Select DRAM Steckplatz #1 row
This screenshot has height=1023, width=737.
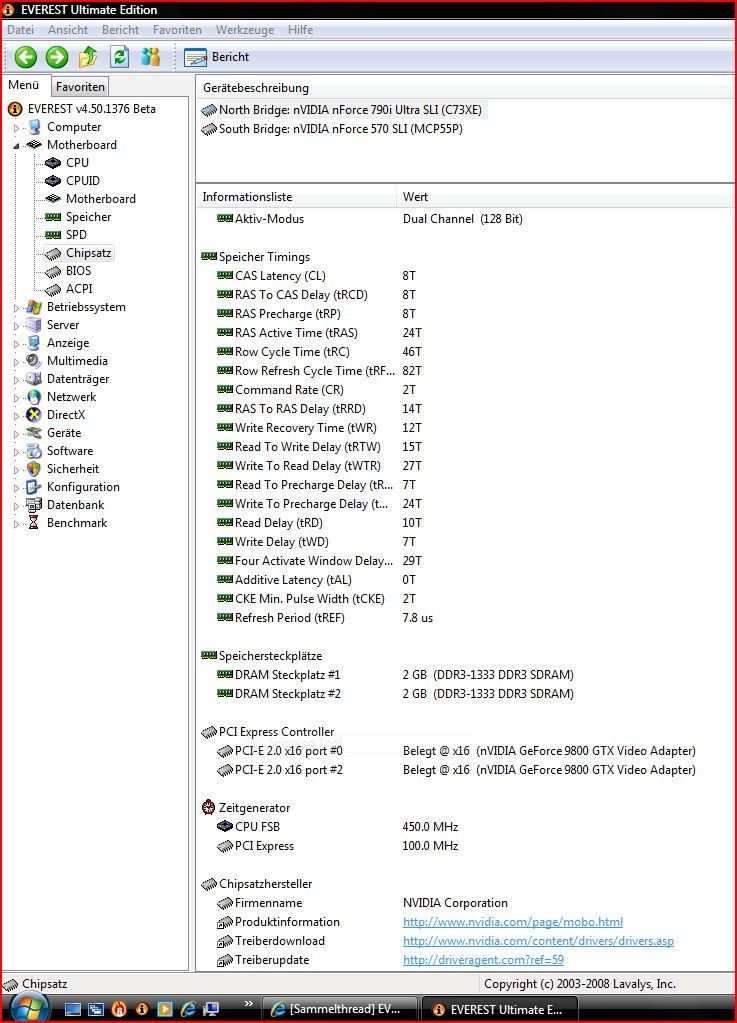click(x=395, y=675)
